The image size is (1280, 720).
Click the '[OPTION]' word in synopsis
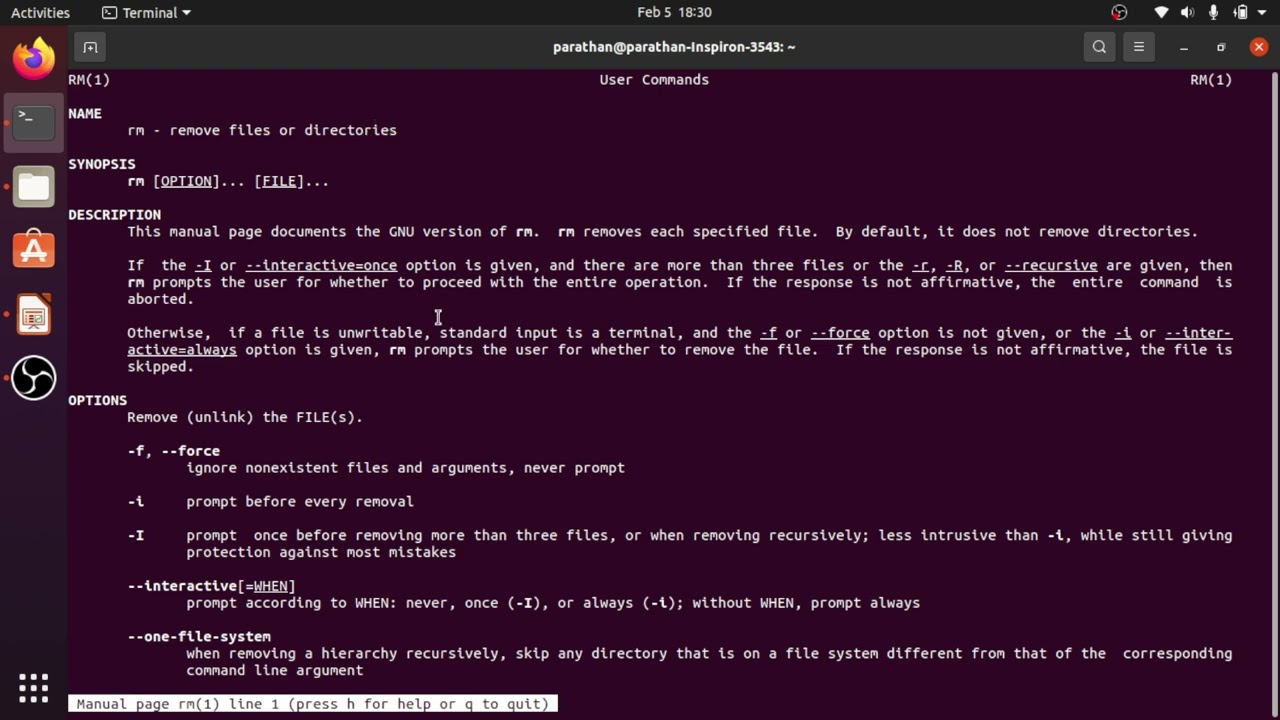(186, 181)
